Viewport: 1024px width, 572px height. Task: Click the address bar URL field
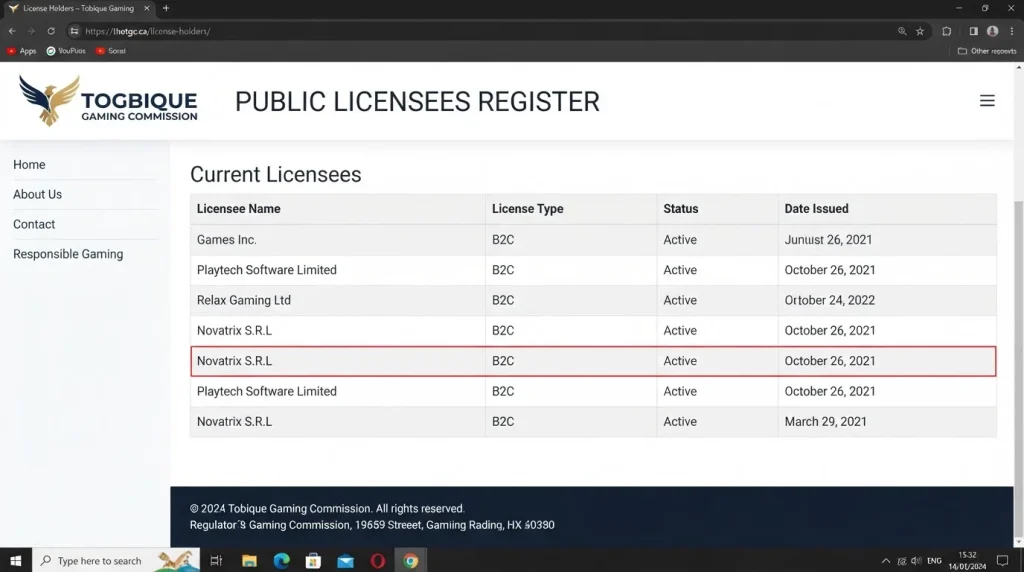[483, 31]
